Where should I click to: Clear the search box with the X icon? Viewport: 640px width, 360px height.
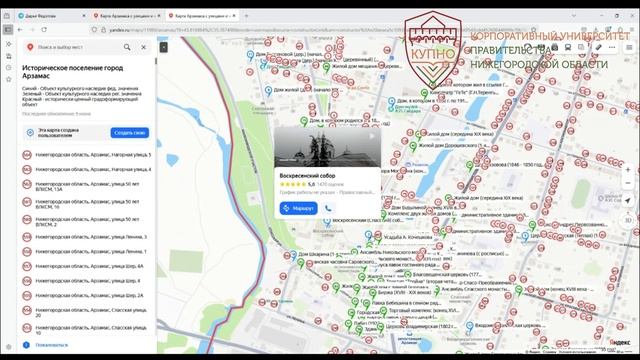click(x=144, y=47)
